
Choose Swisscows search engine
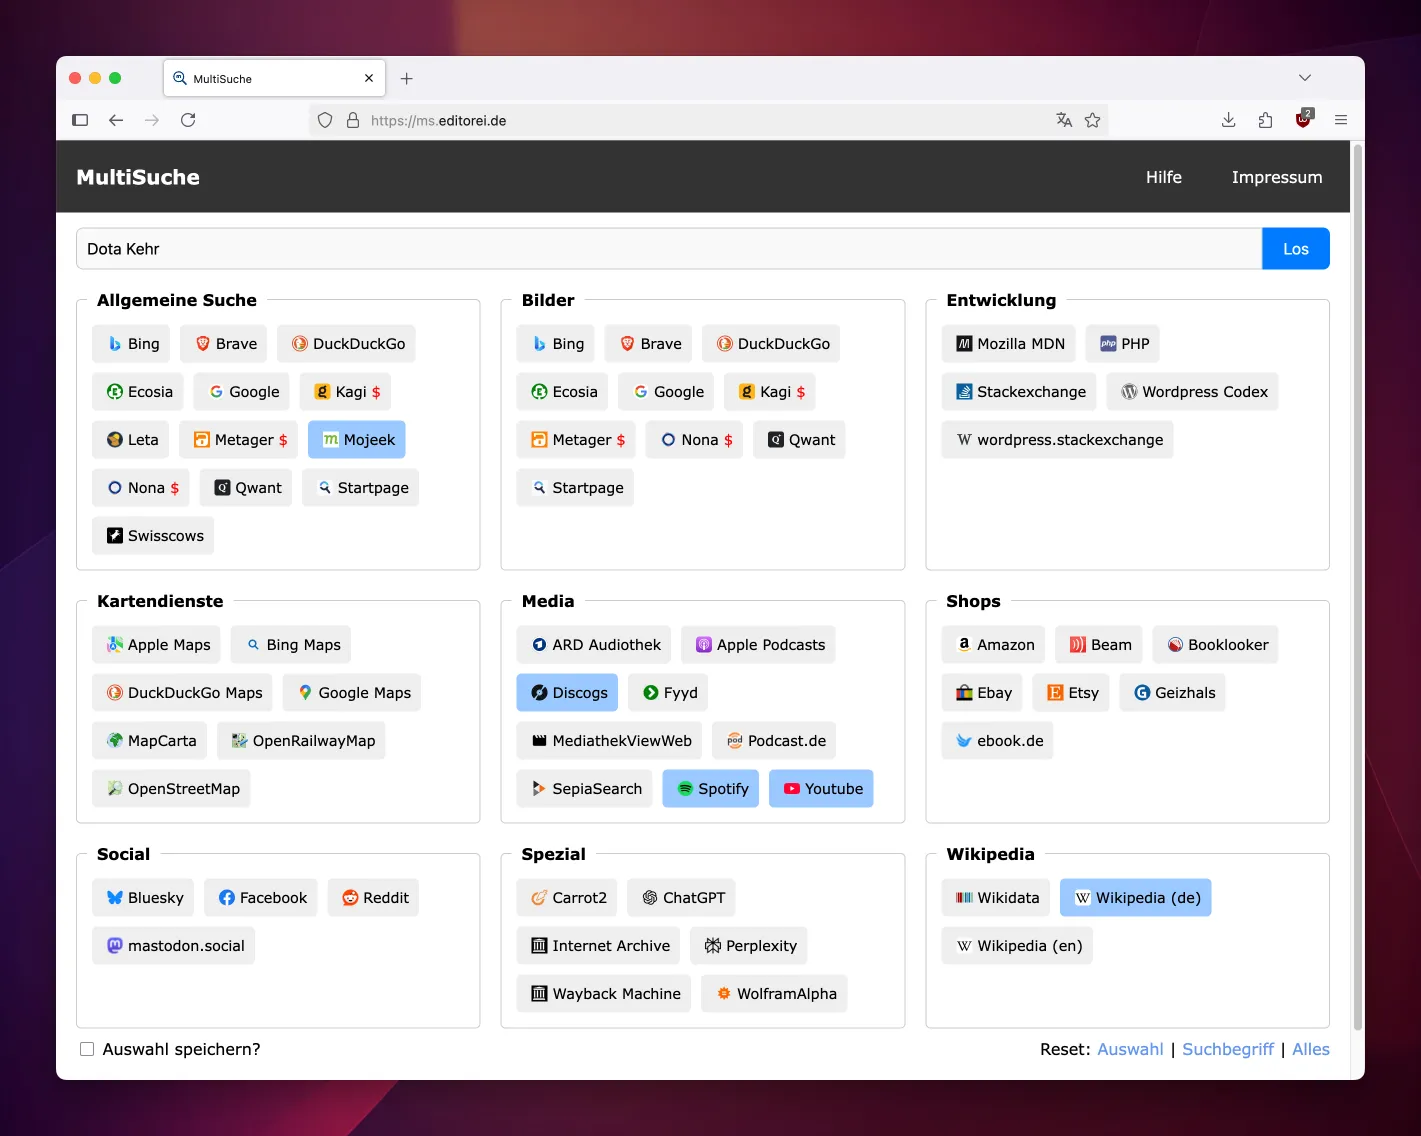(x=153, y=536)
